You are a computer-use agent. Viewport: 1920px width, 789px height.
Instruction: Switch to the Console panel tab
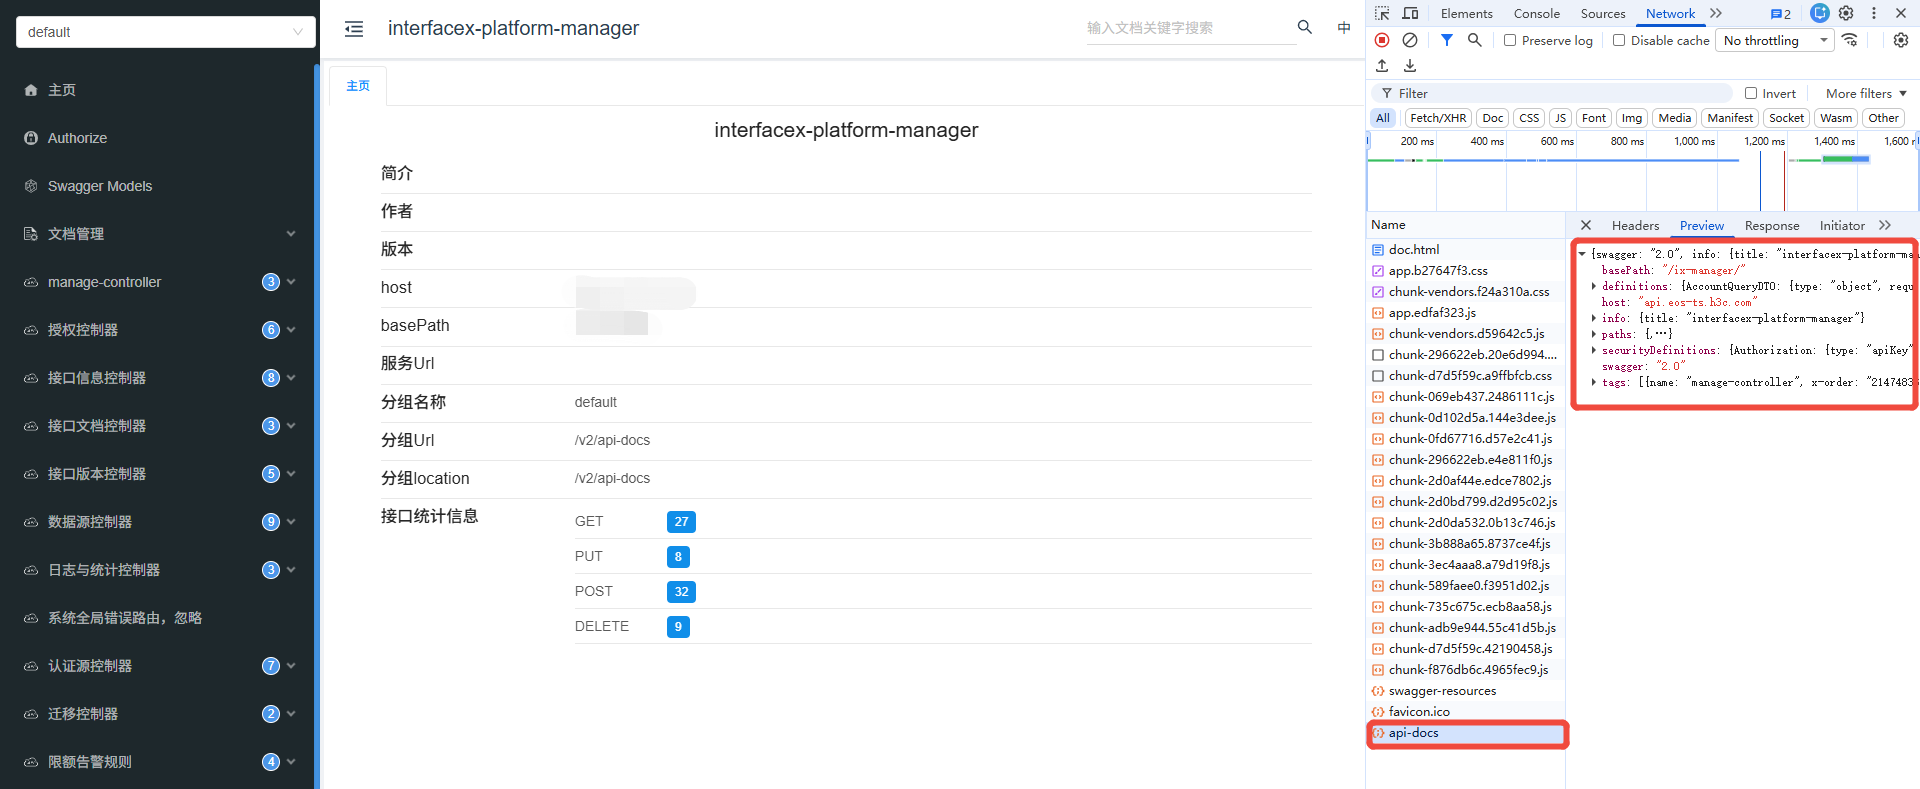click(x=1536, y=13)
